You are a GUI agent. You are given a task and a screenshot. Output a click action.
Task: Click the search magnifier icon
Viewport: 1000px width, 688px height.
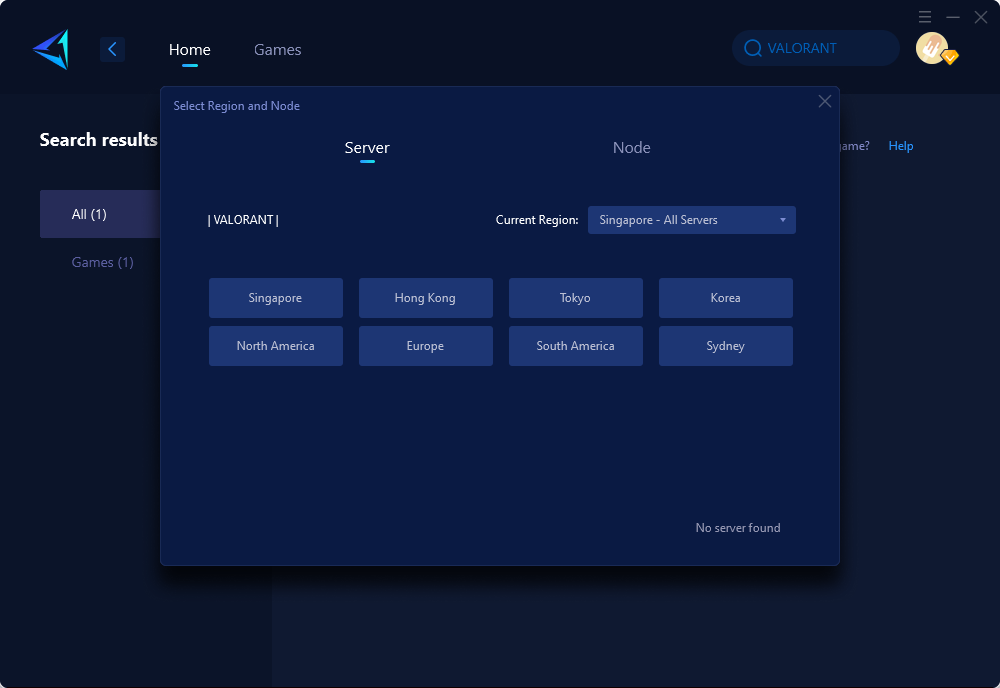(753, 48)
